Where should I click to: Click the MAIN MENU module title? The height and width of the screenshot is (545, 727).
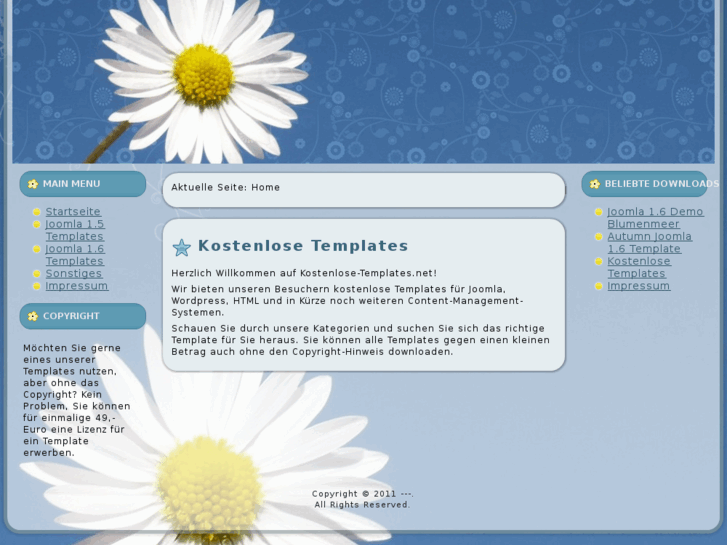pyautogui.click(x=71, y=184)
